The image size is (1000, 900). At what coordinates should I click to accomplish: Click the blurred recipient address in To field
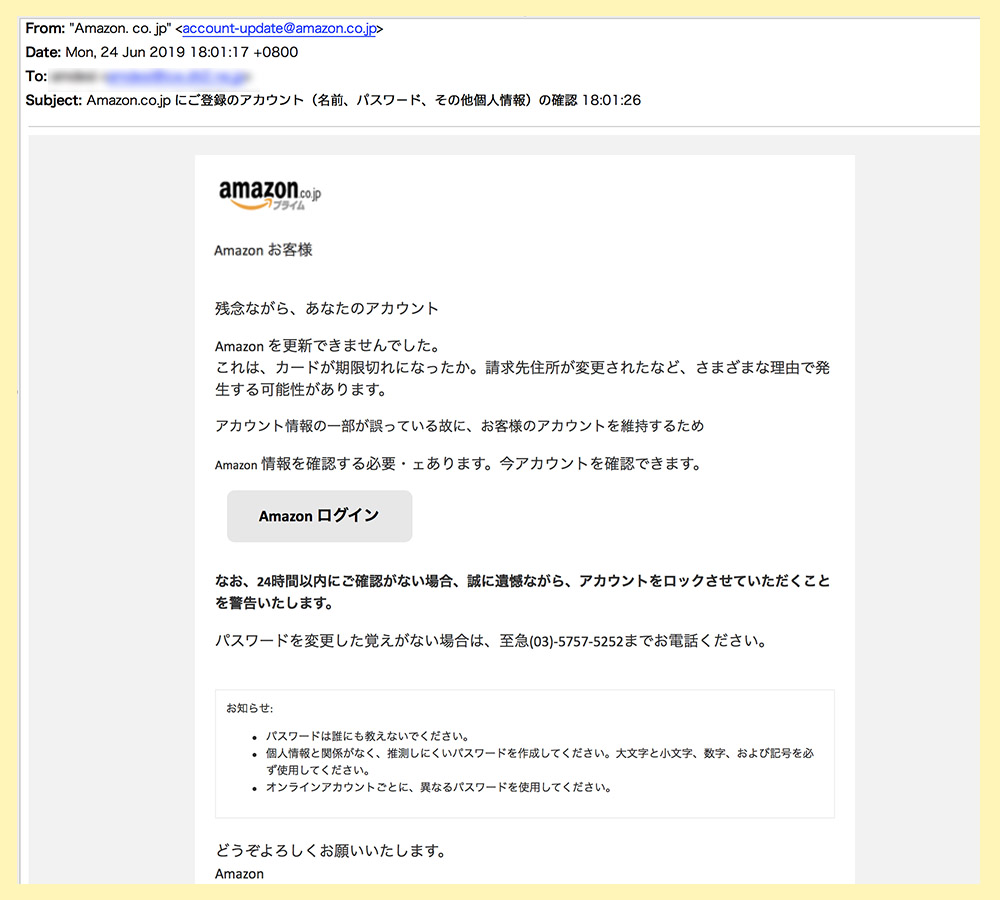pos(149,77)
